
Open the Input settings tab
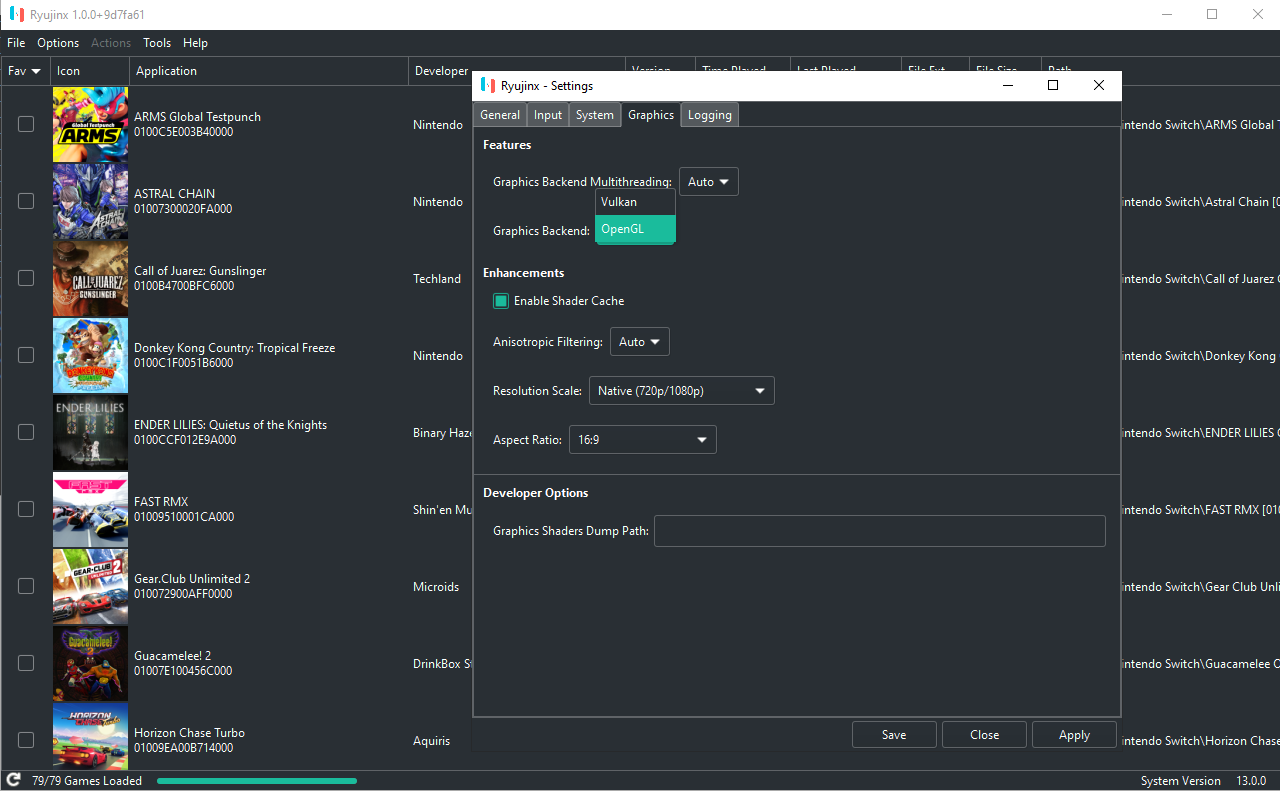click(548, 115)
